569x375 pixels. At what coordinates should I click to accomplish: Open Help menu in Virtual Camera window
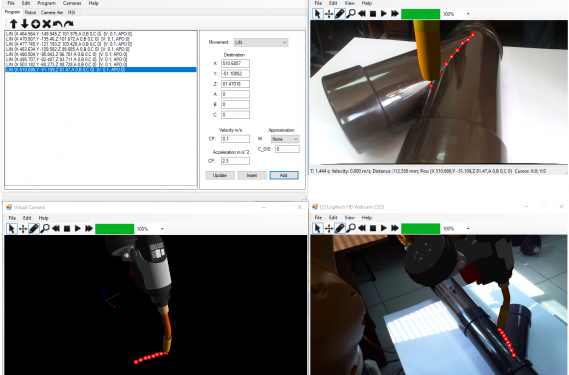(44, 218)
